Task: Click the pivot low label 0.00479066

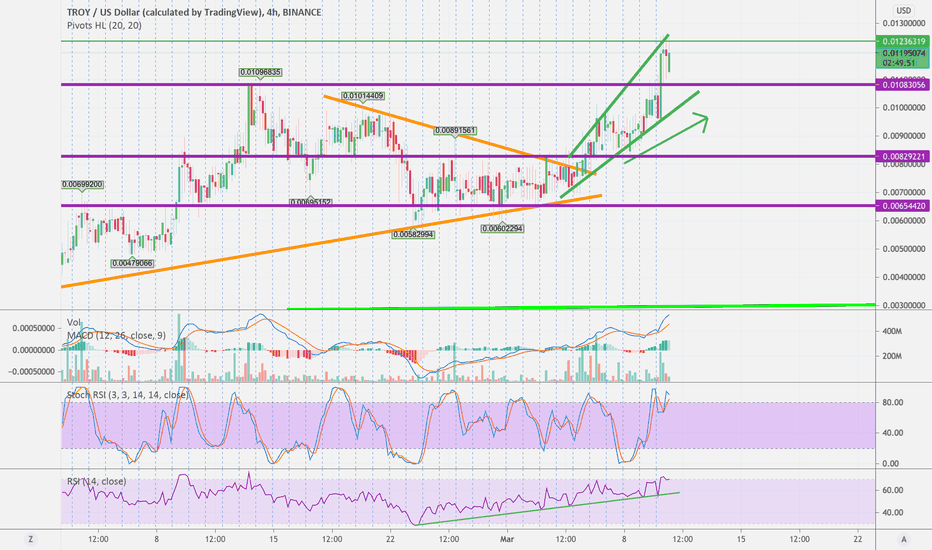Action: click(132, 263)
